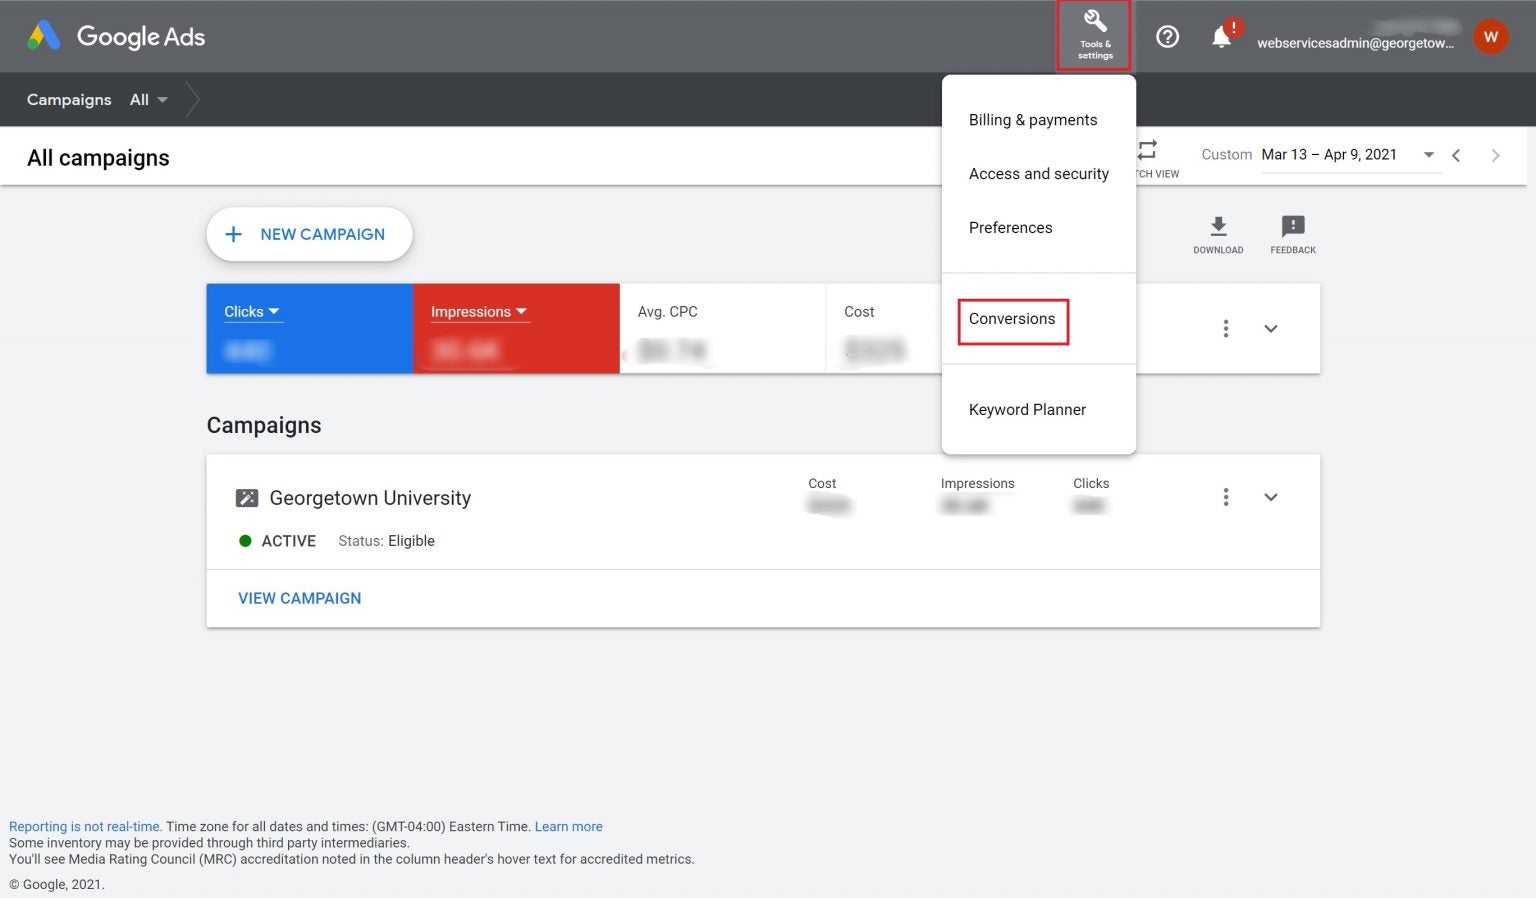Open Keyword Planner from the menu
The width and height of the screenshot is (1536, 898).
(1027, 410)
